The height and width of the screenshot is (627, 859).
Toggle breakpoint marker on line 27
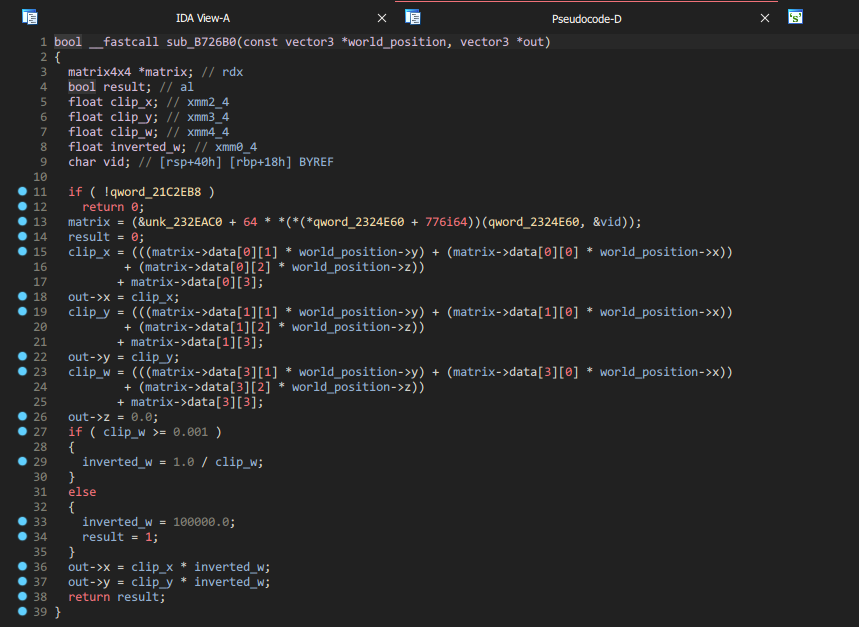pyautogui.click(x=22, y=432)
